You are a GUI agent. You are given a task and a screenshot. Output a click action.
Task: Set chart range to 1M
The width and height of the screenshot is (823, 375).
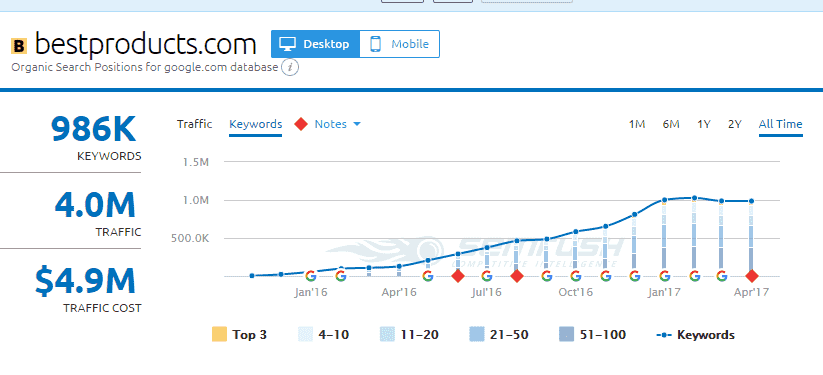pyautogui.click(x=637, y=124)
